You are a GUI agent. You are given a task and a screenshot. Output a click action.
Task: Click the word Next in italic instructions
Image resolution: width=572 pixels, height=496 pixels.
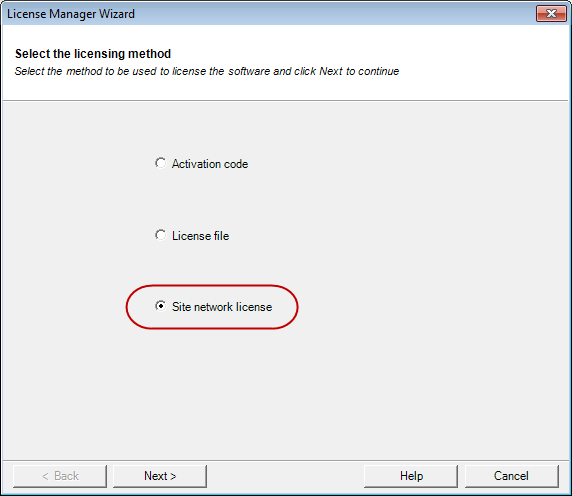(331, 71)
